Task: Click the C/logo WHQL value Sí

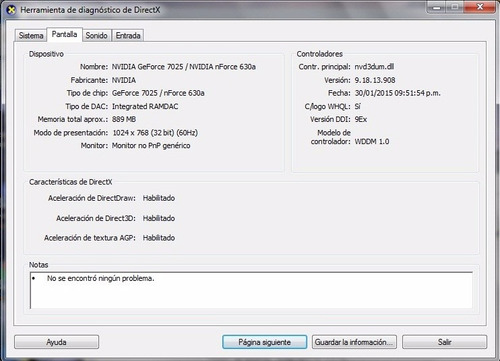Action: point(357,106)
